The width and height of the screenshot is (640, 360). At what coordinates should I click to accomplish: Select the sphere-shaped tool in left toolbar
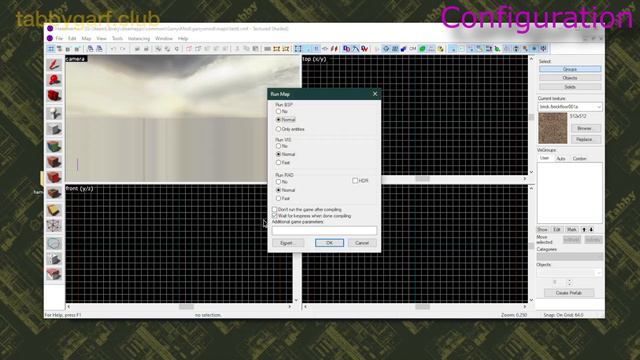54,243
